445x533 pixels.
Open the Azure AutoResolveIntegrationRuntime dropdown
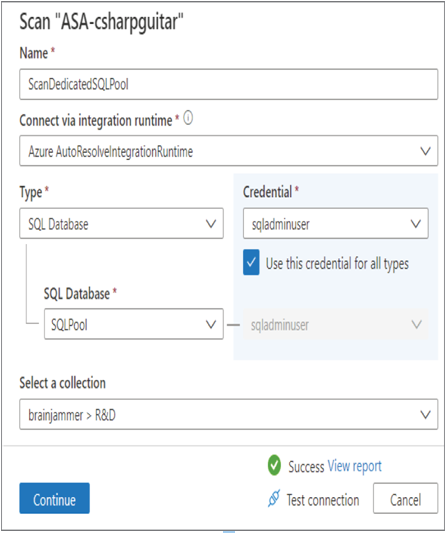tap(228, 151)
